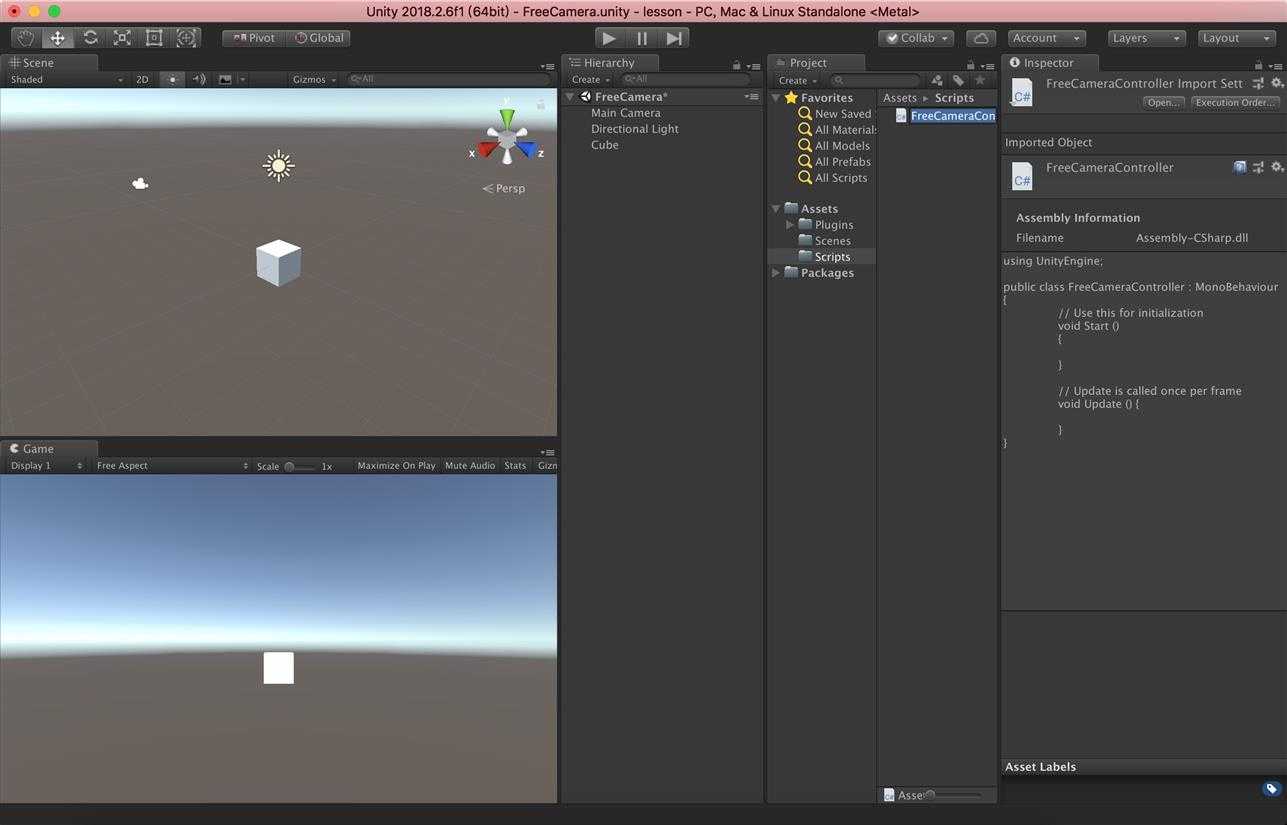Select the Move tool

click(x=58, y=38)
